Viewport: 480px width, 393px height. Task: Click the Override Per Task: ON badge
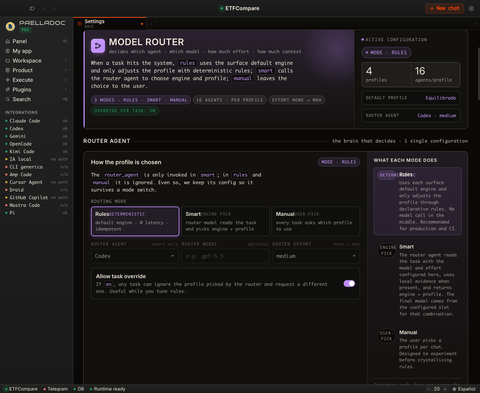tap(125, 111)
